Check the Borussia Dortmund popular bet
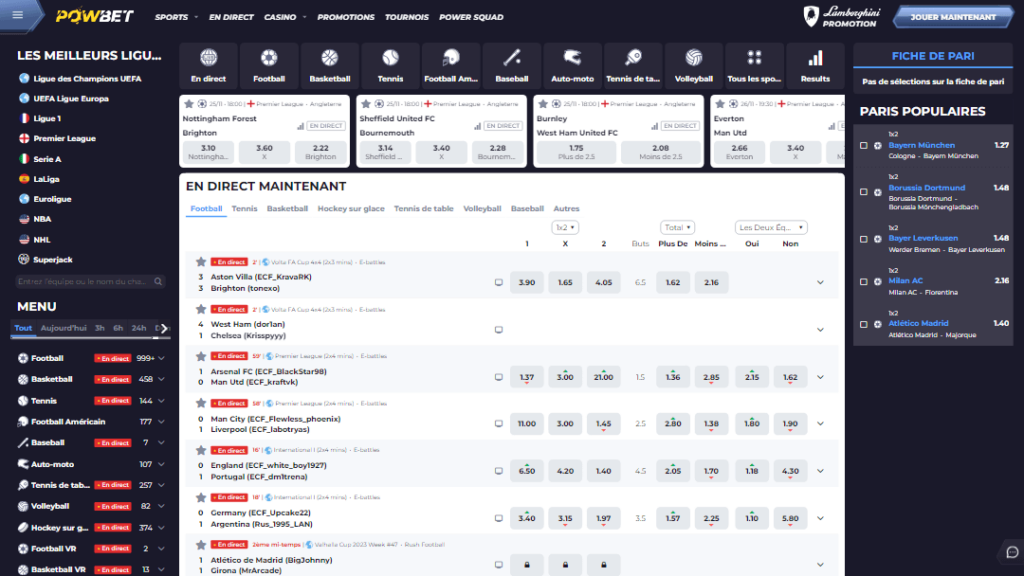This screenshot has height=576, width=1024. 863,192
